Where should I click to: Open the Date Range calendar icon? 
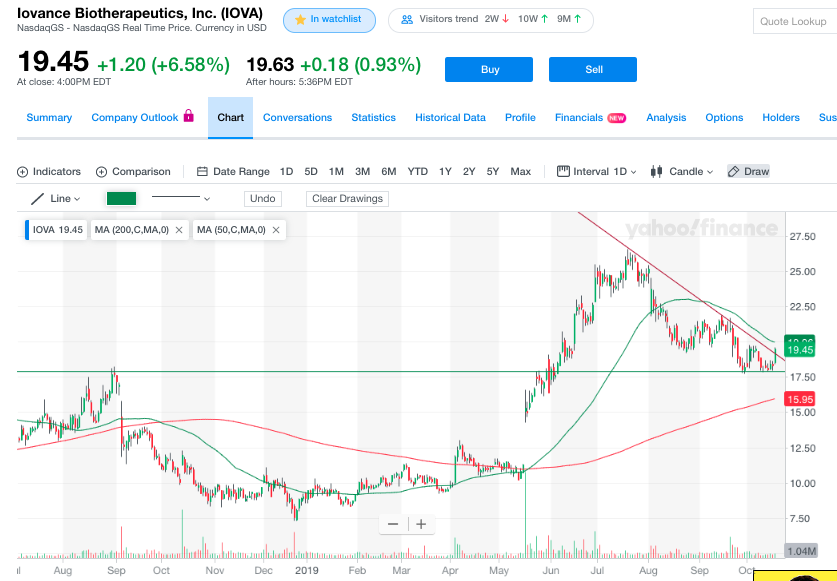click(202, 171)
